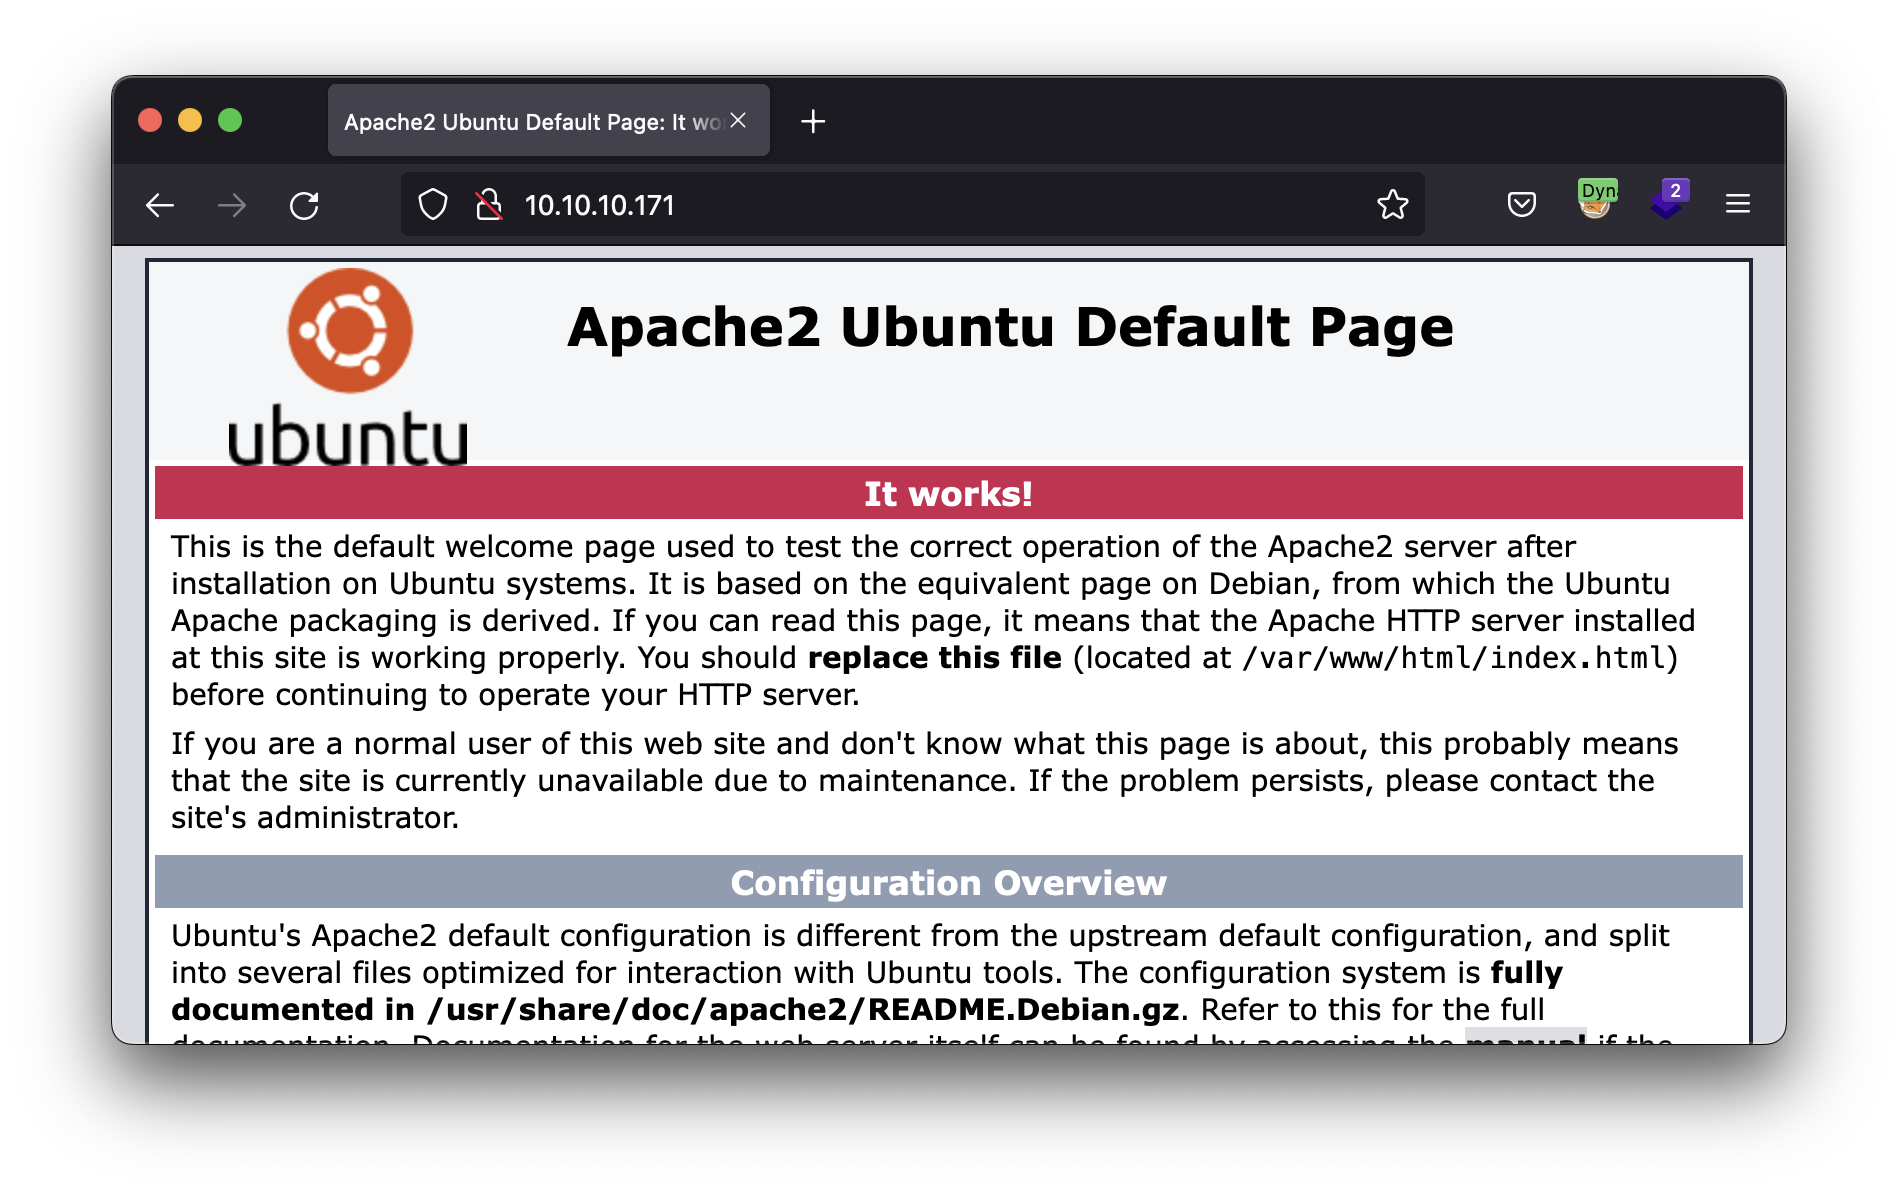Click the insecure connection padlock icon
The width and height of the screenshot is (1898, 1192).
(488, 205)
